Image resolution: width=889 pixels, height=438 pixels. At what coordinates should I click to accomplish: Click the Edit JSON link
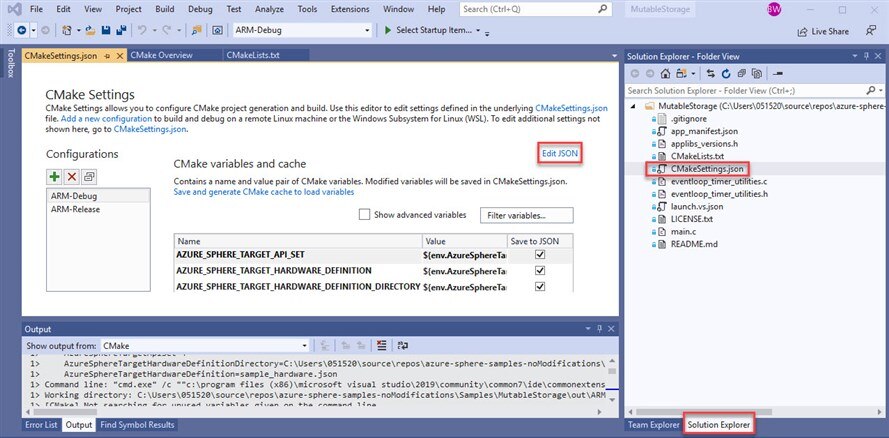tap(560, 152)
